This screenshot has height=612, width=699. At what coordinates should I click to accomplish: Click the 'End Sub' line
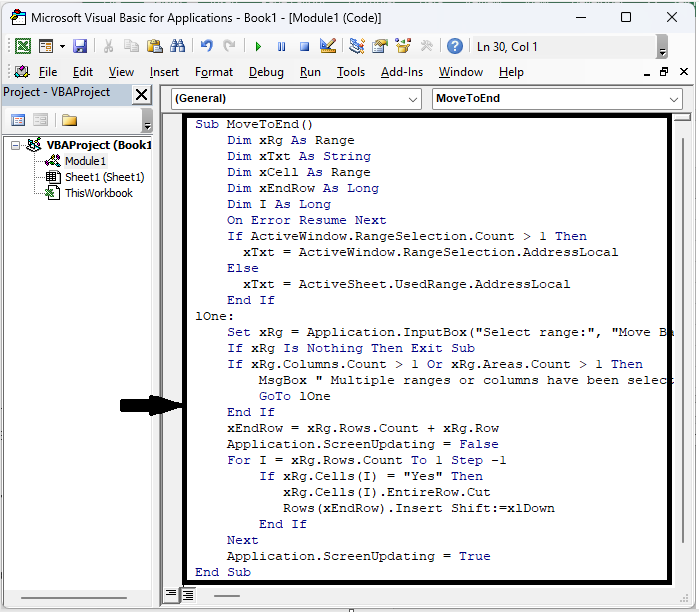(x=223, y=572)
